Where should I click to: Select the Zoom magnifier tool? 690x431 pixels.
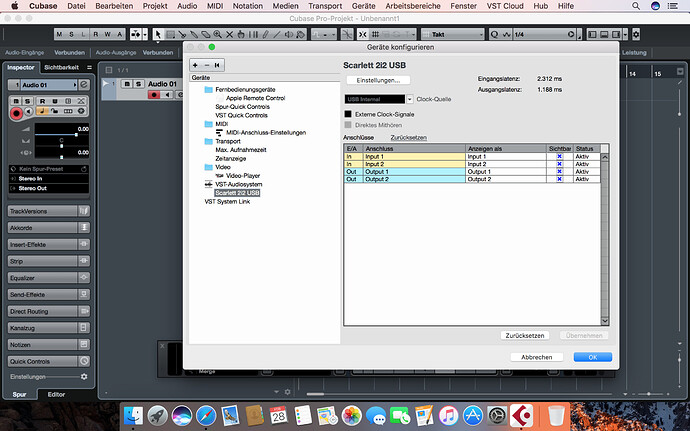coord(217,34)
